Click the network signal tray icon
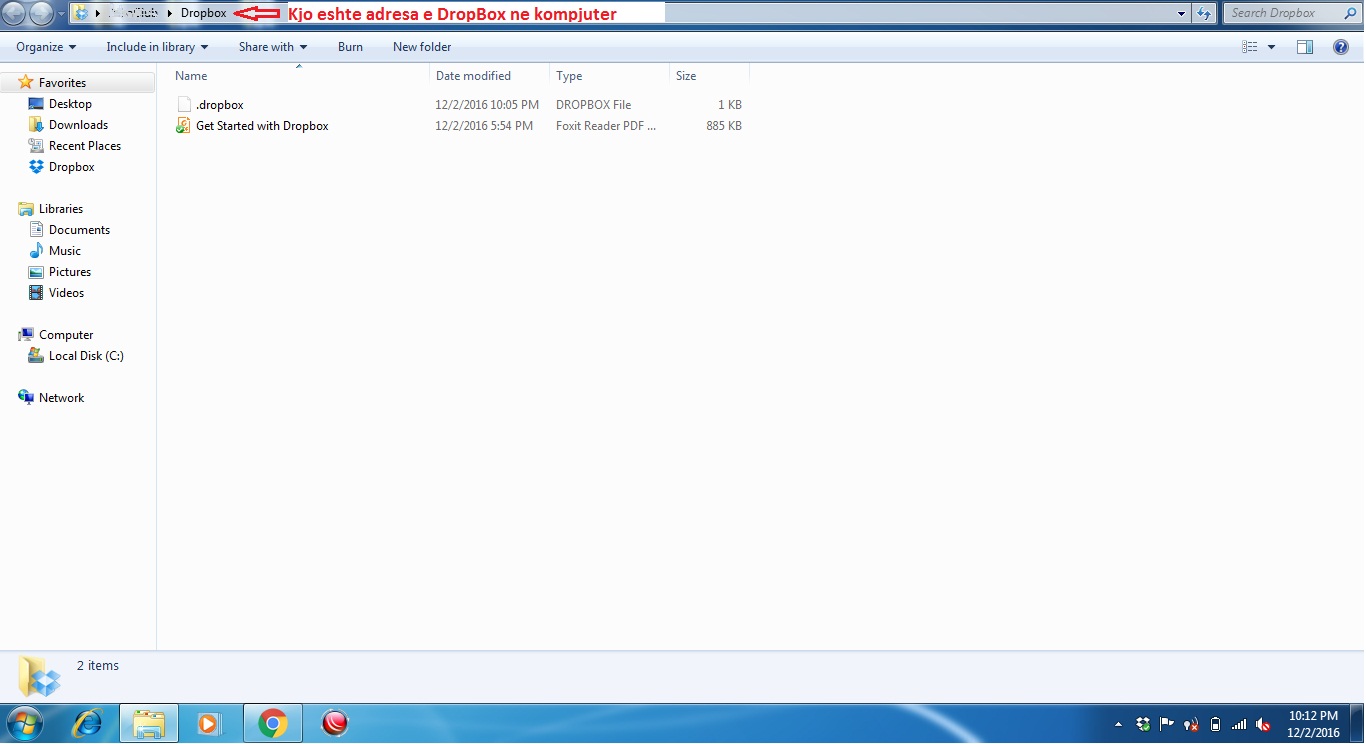The height and width of the screenshot is (744, 1366). click(x=1239, y=724)
